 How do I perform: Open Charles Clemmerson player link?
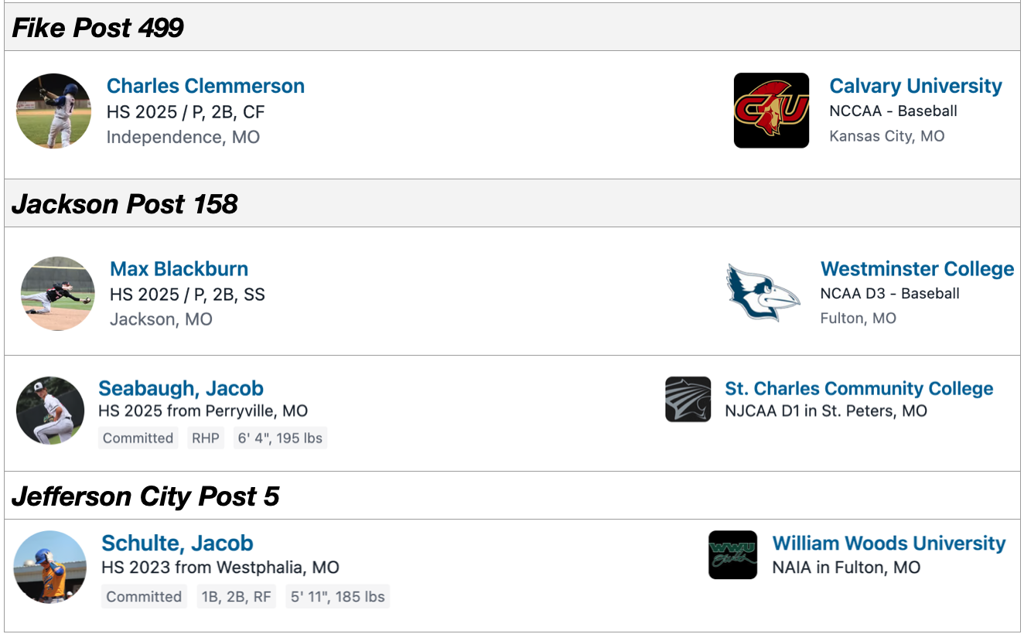205,86
